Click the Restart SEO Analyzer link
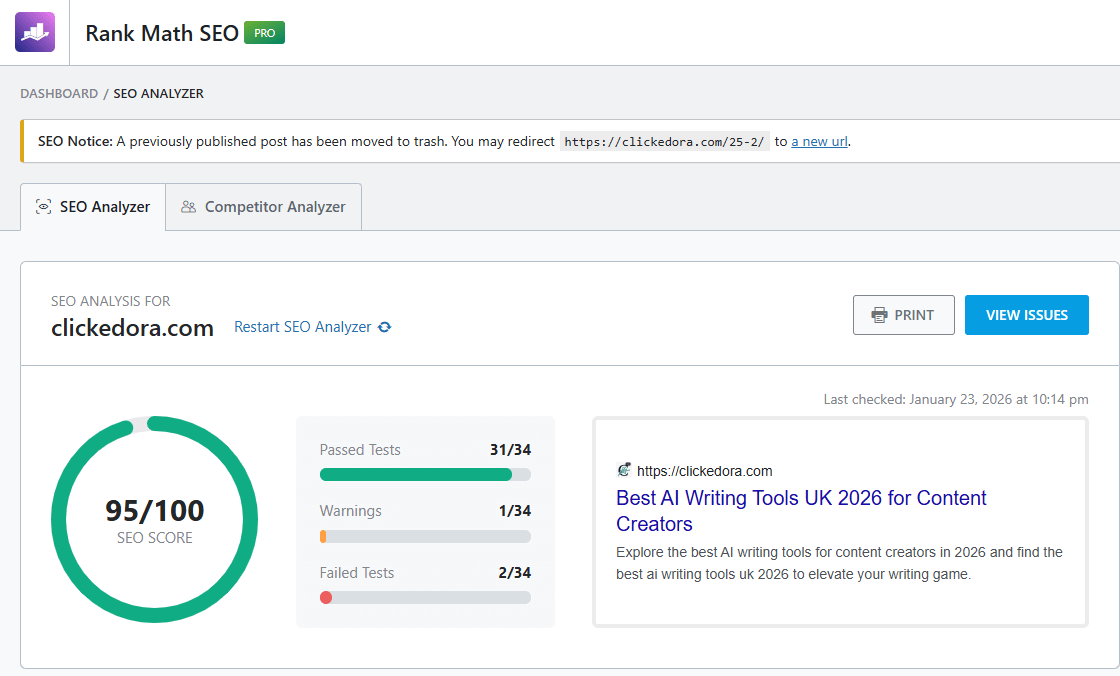The height and width of the screenshot is (676, 1120). point(302,327)
